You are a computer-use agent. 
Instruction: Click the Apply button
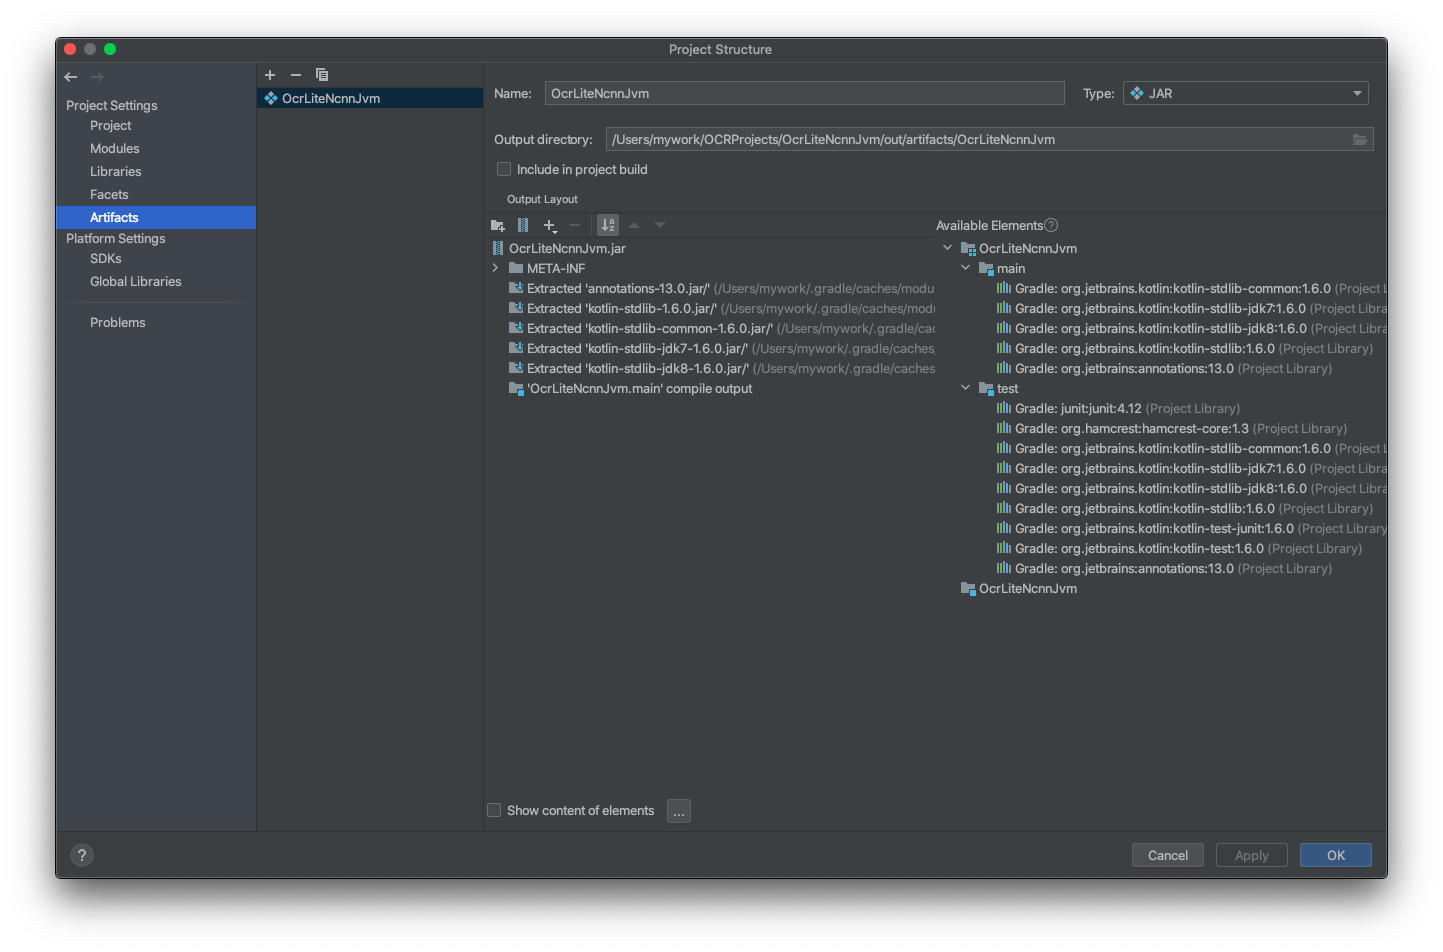pyautogui.click(x=1252, y=856)
